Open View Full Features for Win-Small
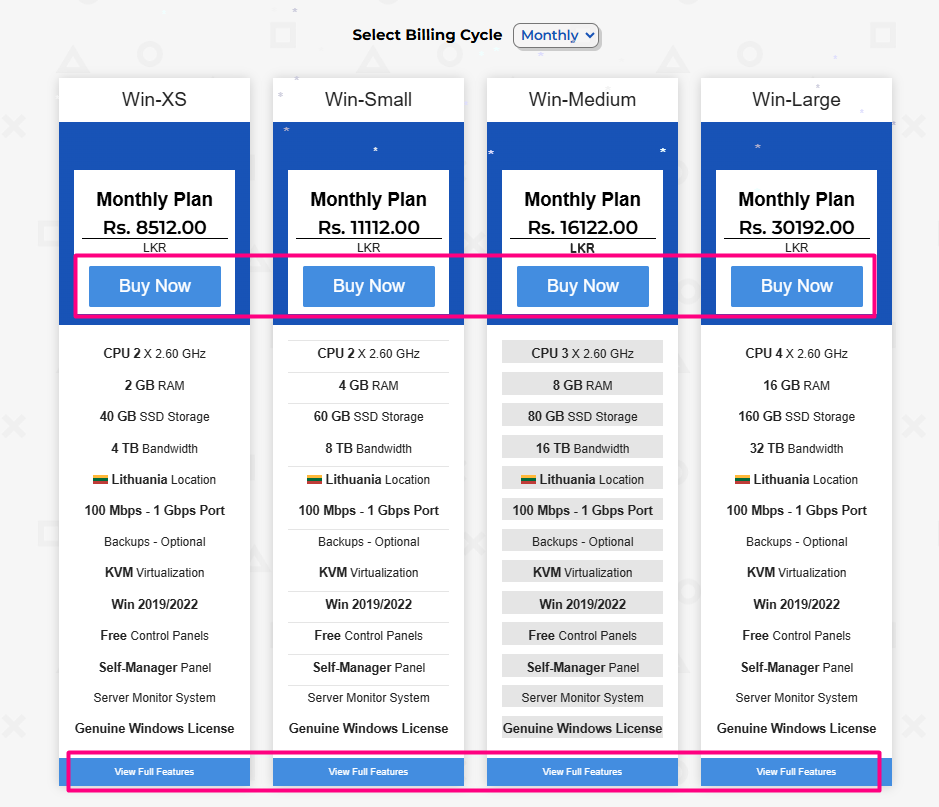Image resolution: width=939 pixels, height=807 pixels. pos(368,772)
